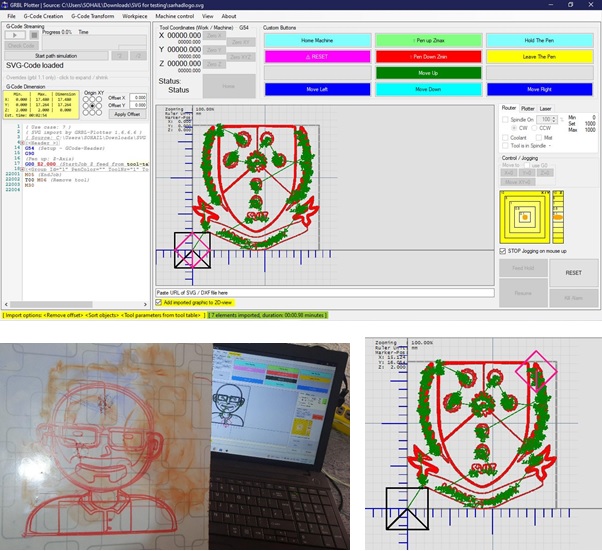
Task: Click the blue Move Right button
Action: 539,89
